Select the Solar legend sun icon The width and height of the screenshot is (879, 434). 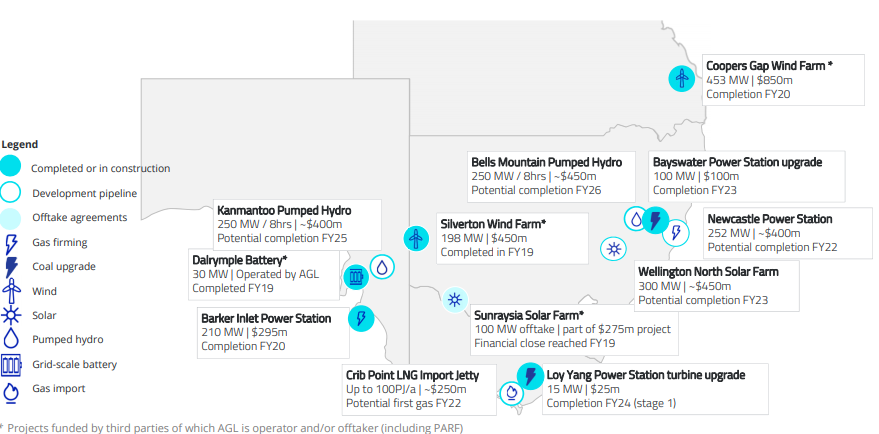(x=11, y=315)
